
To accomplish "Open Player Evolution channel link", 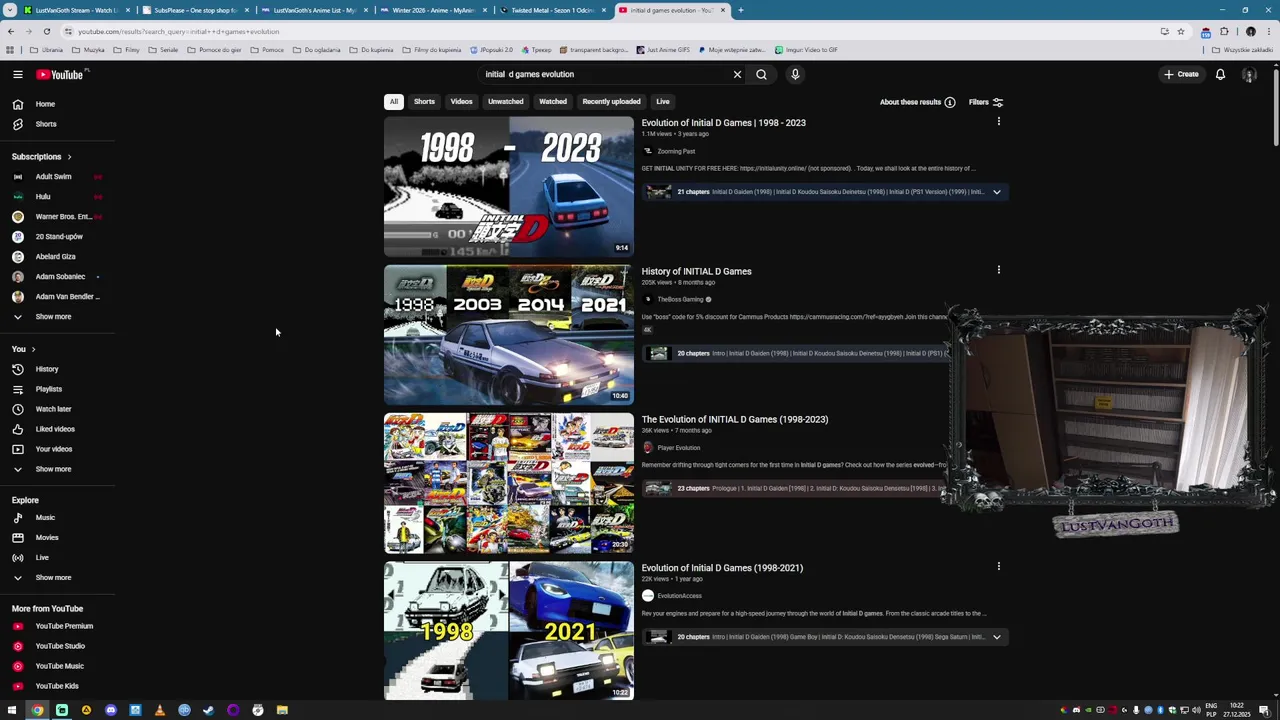I will coord(678,447).
